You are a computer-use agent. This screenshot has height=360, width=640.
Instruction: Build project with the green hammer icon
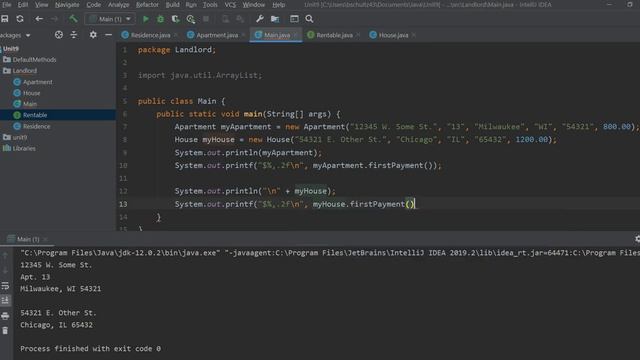[73, 19]
